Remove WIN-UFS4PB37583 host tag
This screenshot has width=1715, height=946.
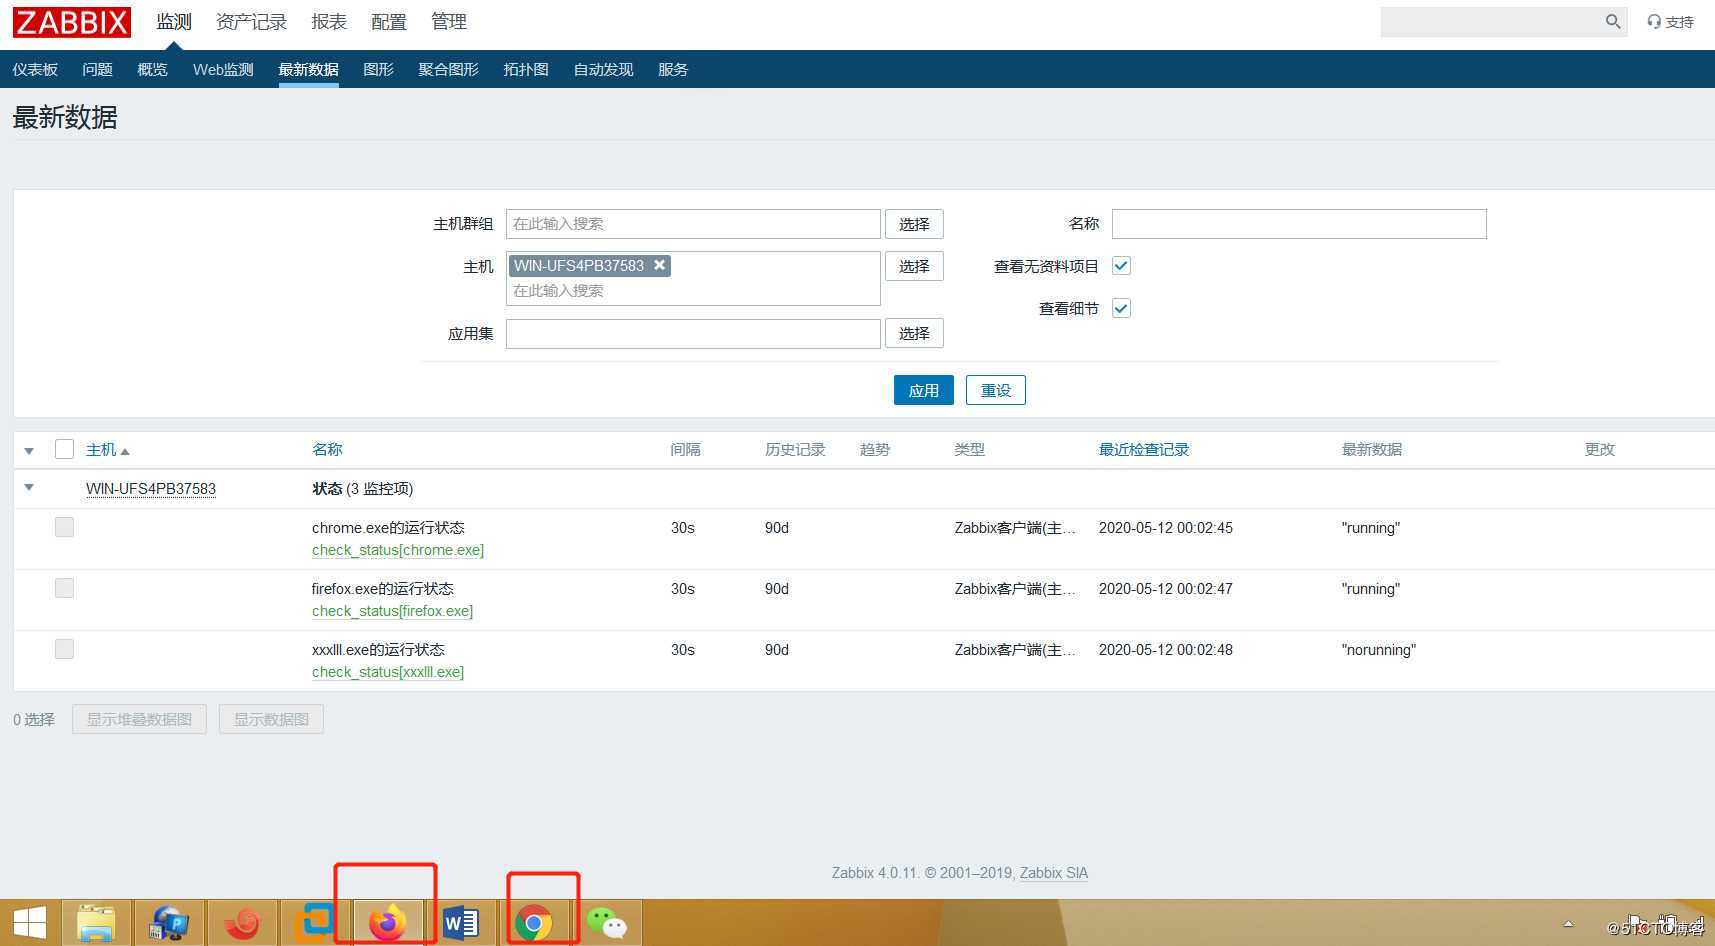pos(659,265)
